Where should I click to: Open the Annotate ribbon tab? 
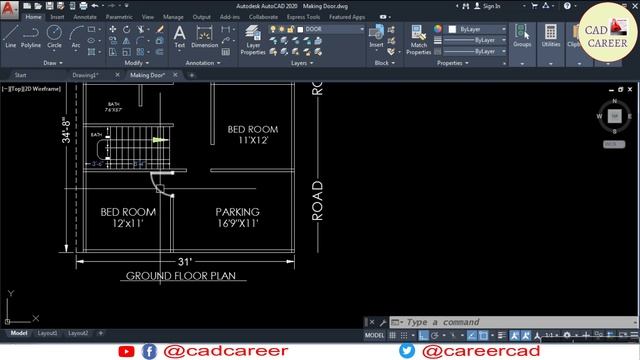[85, 17]
